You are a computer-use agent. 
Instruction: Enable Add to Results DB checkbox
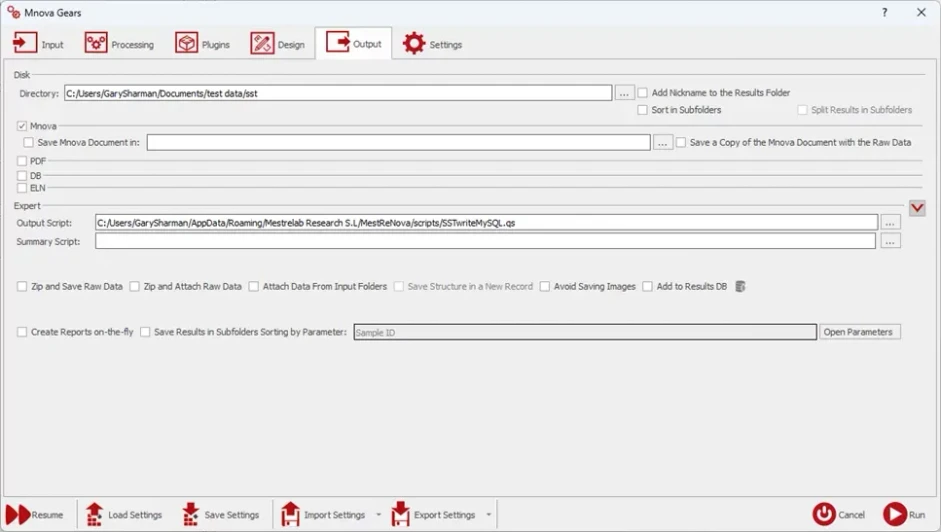pyautogui.click(x=647, y=286)
